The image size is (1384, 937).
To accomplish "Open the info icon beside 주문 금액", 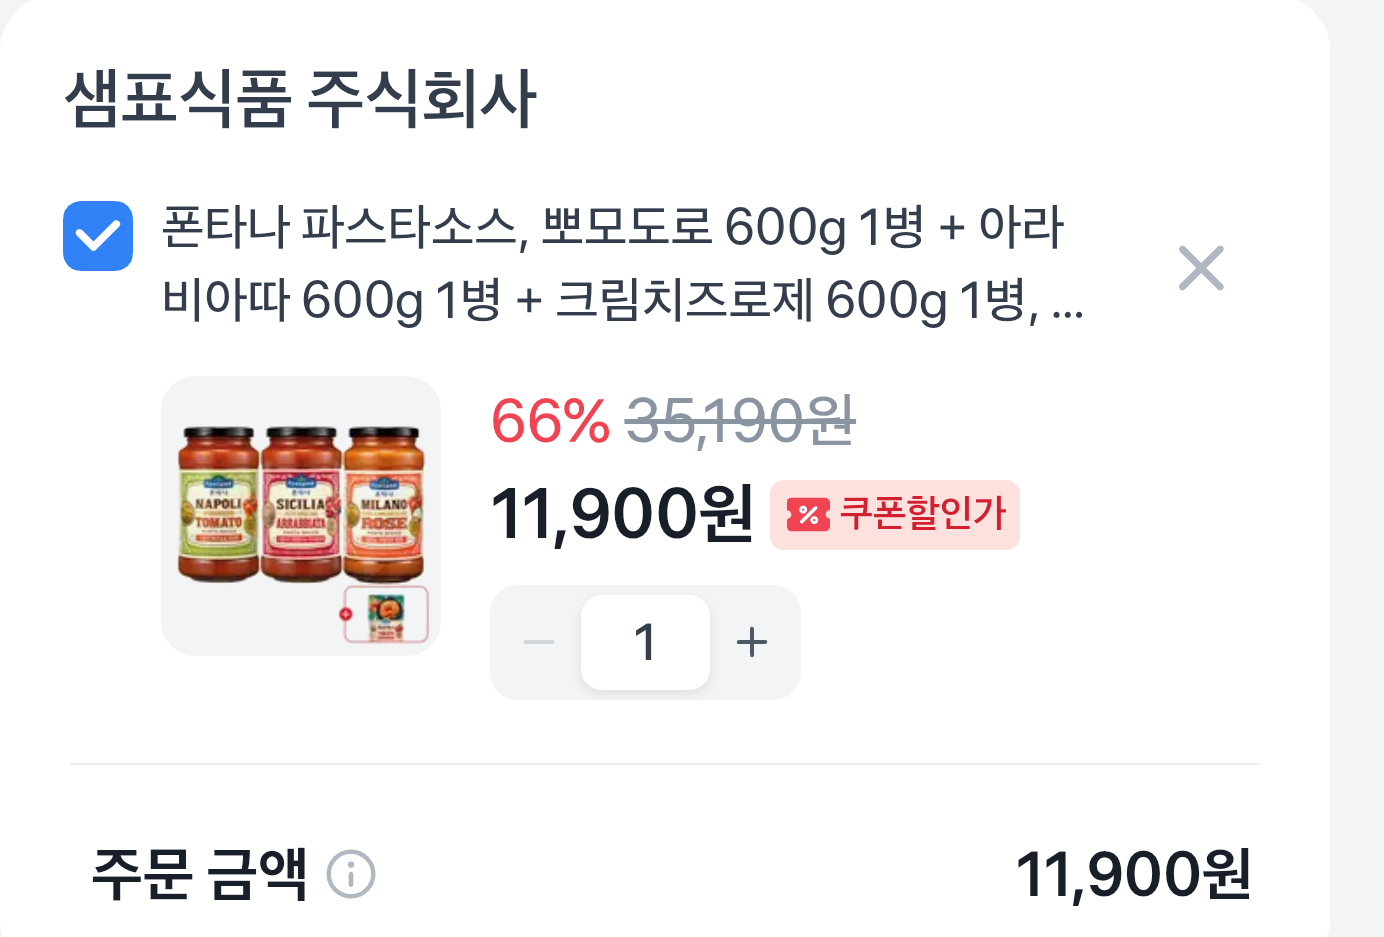I will coord(351,874).
